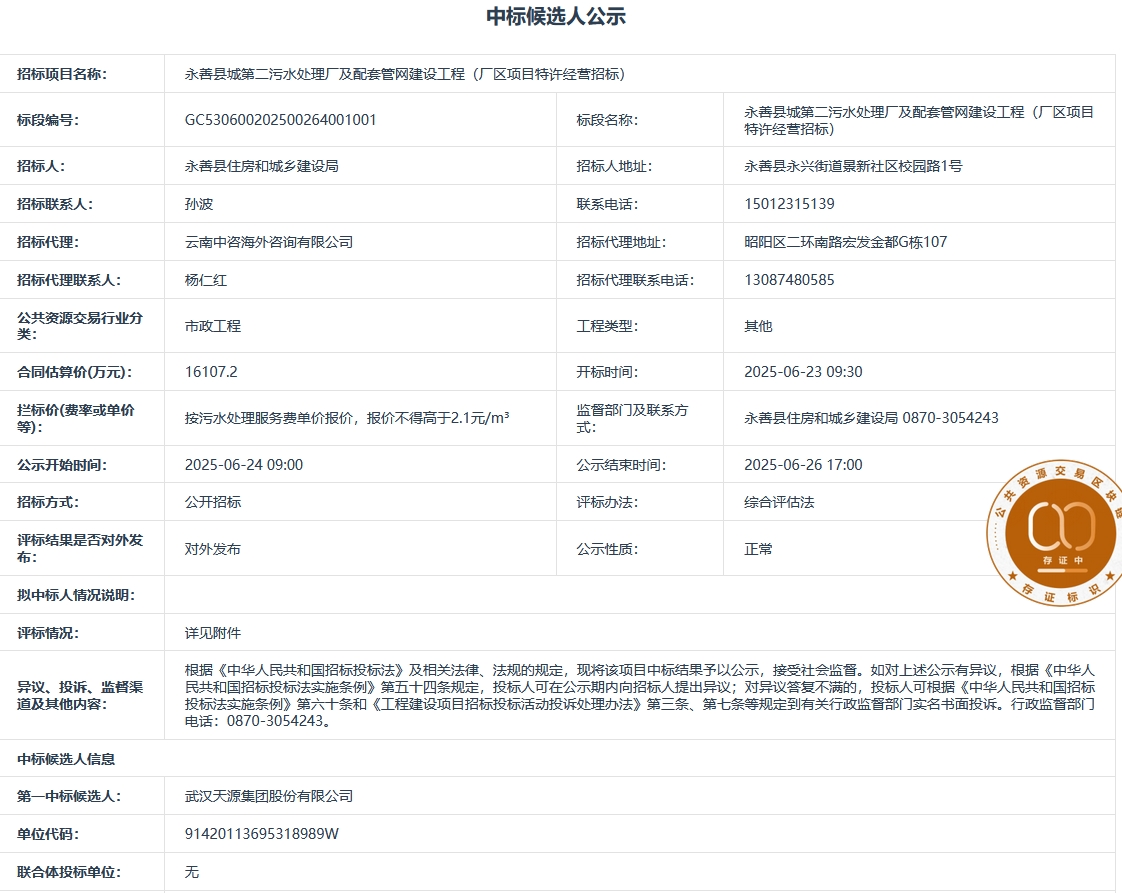The width and height of the screenshot is (1122, 893).
Task: Click the objection and complaint channels paragraph
Action: coord(640,696)
